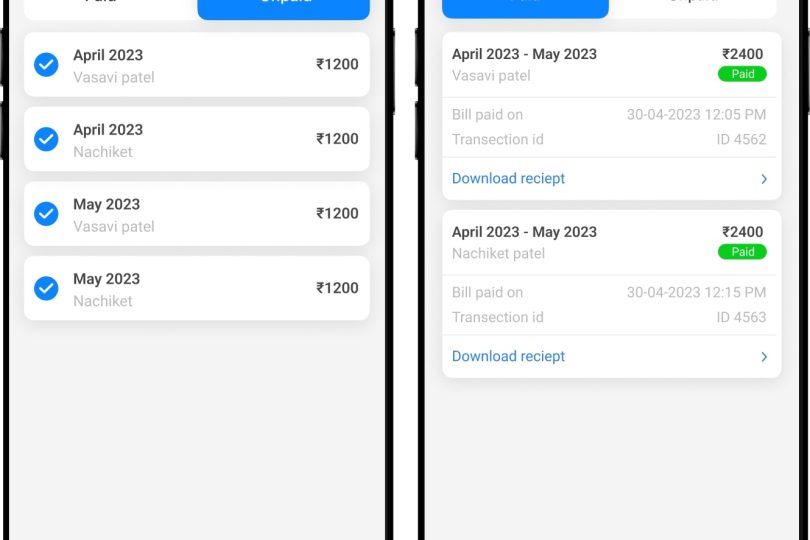This screenshot has width=810, height=540.
Task: Click green Paid badge on Nachiket patel card
Action: tap(742, 252)
